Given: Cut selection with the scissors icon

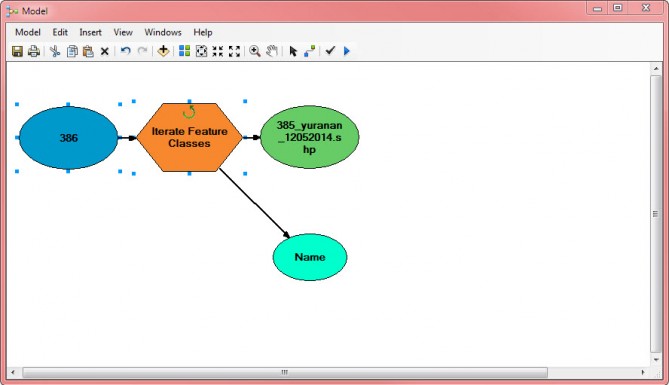Looking at the screenshot, I should [x=55, y=51].
